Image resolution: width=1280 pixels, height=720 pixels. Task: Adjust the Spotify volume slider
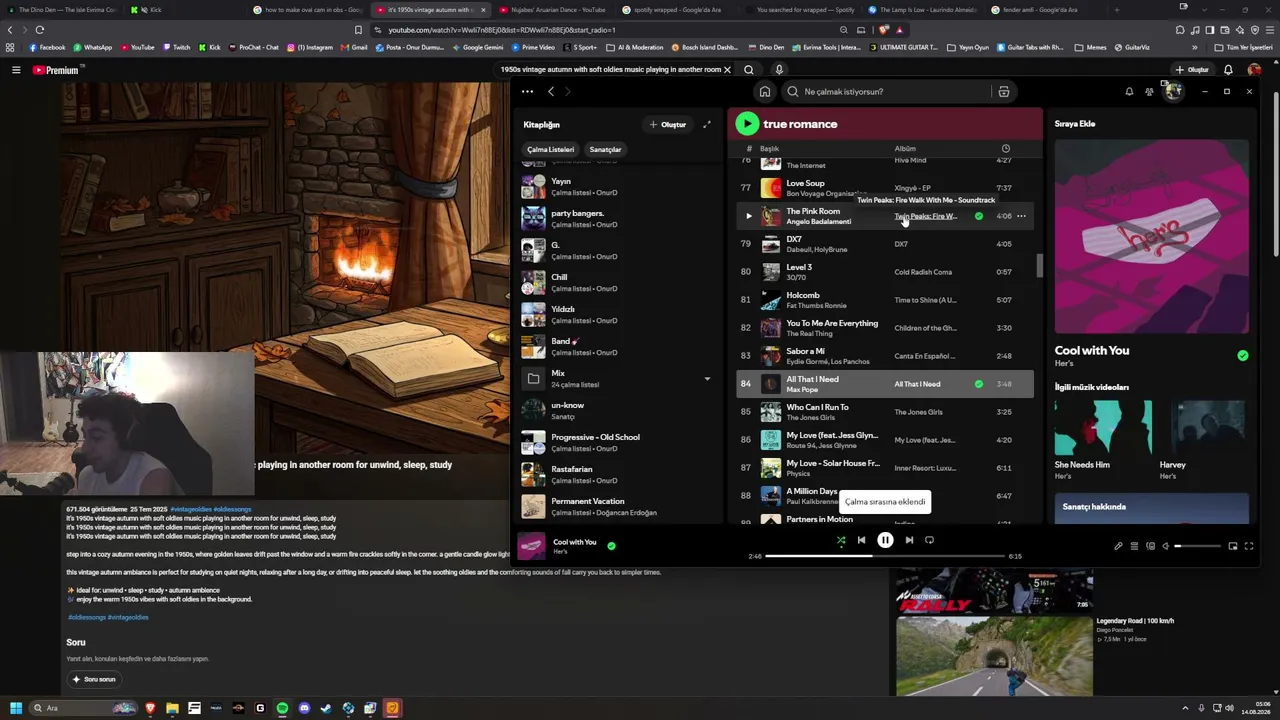[1198, 546]
